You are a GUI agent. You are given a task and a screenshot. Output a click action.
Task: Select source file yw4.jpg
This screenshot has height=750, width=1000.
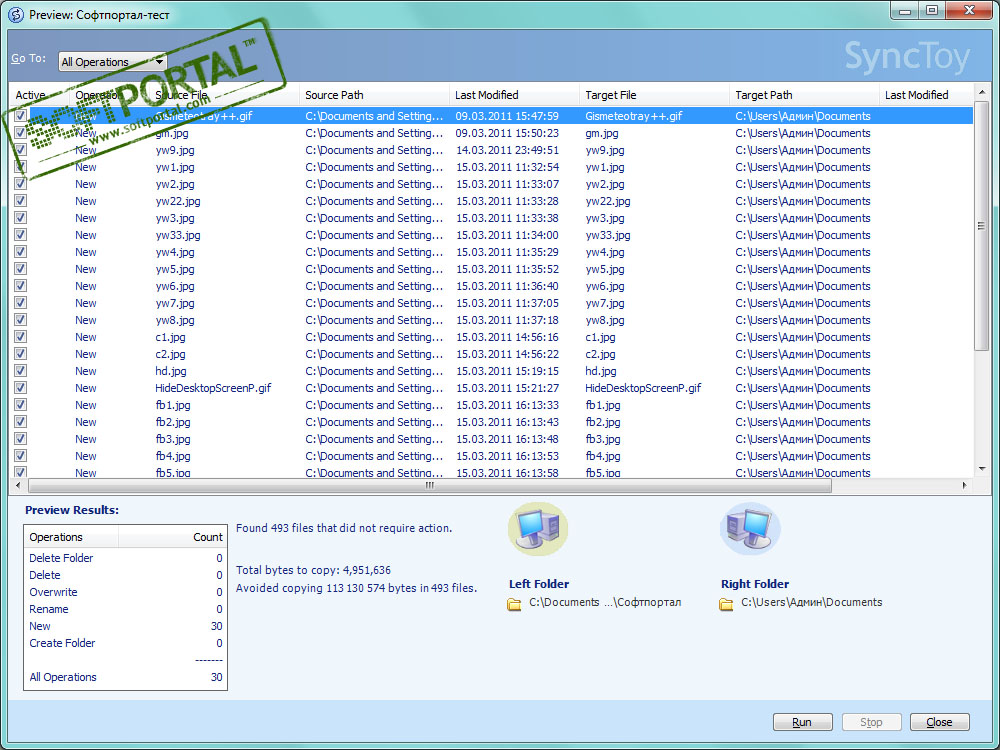(x=175, y=252)
